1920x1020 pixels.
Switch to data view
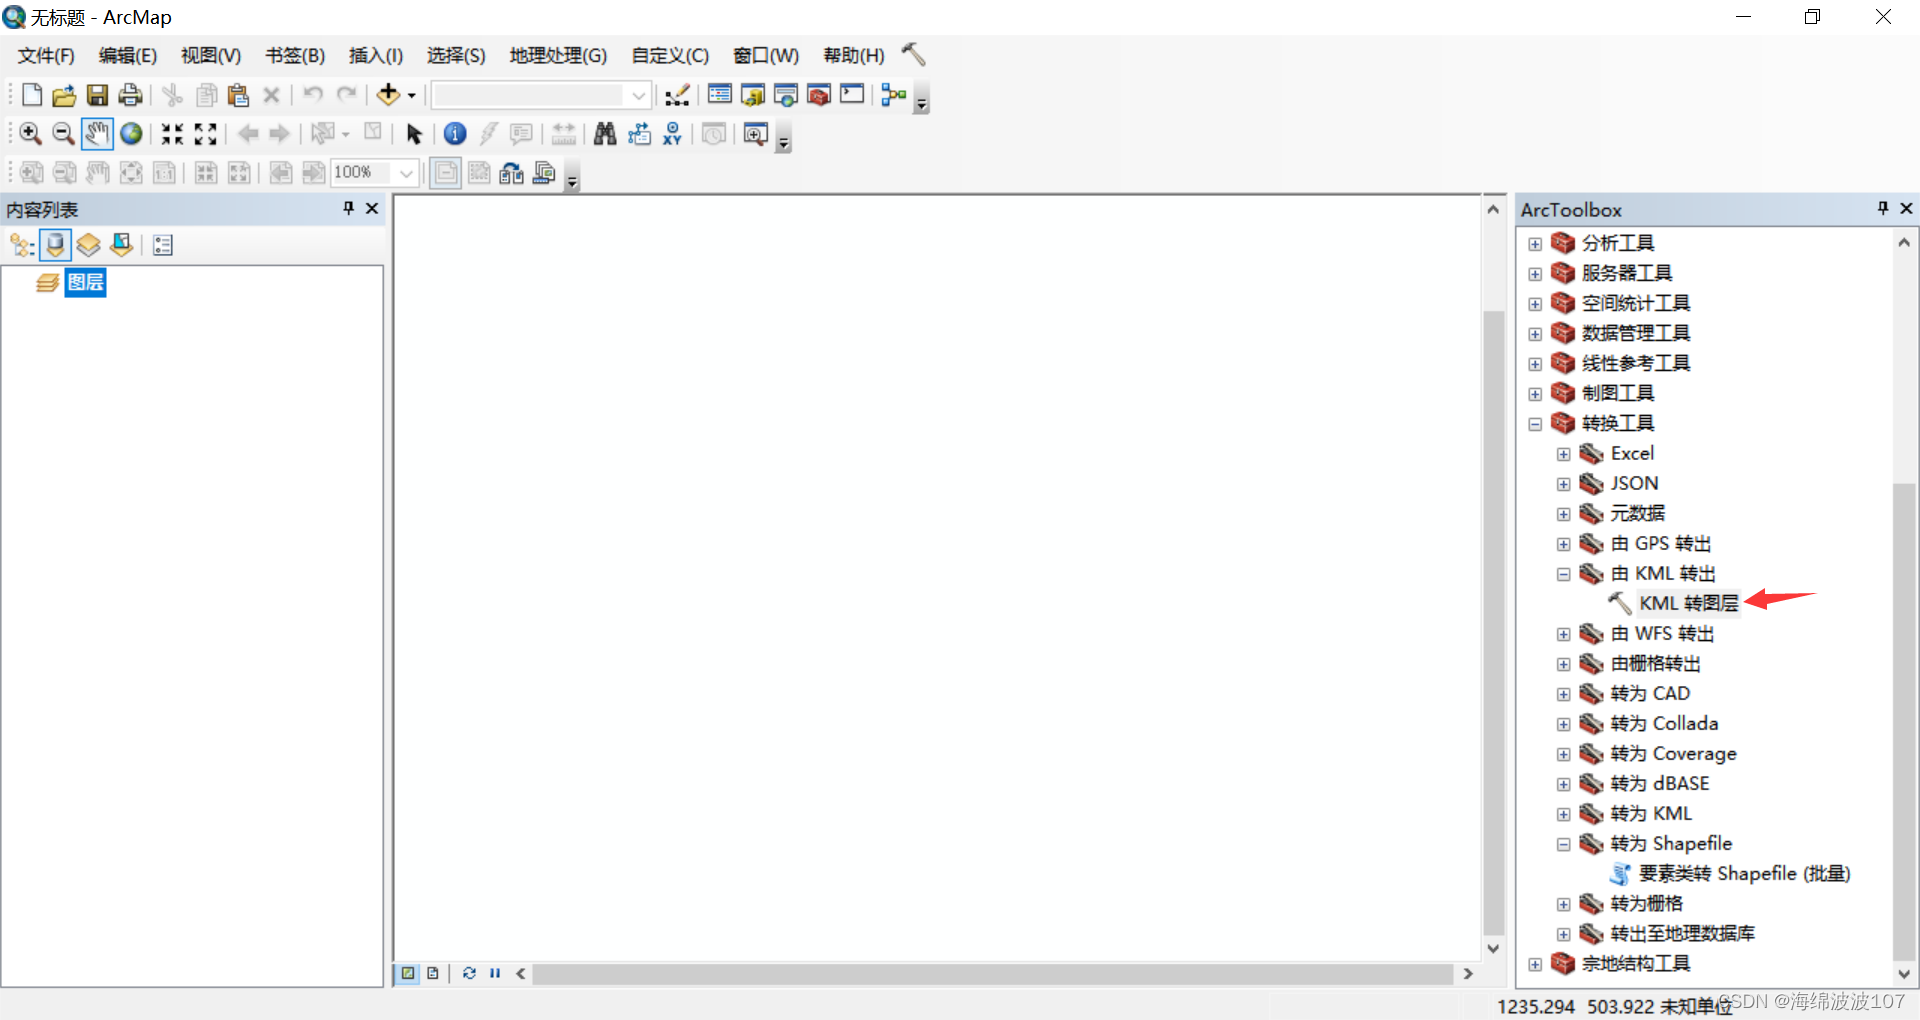pyautogui.click(x=408, y=973)
